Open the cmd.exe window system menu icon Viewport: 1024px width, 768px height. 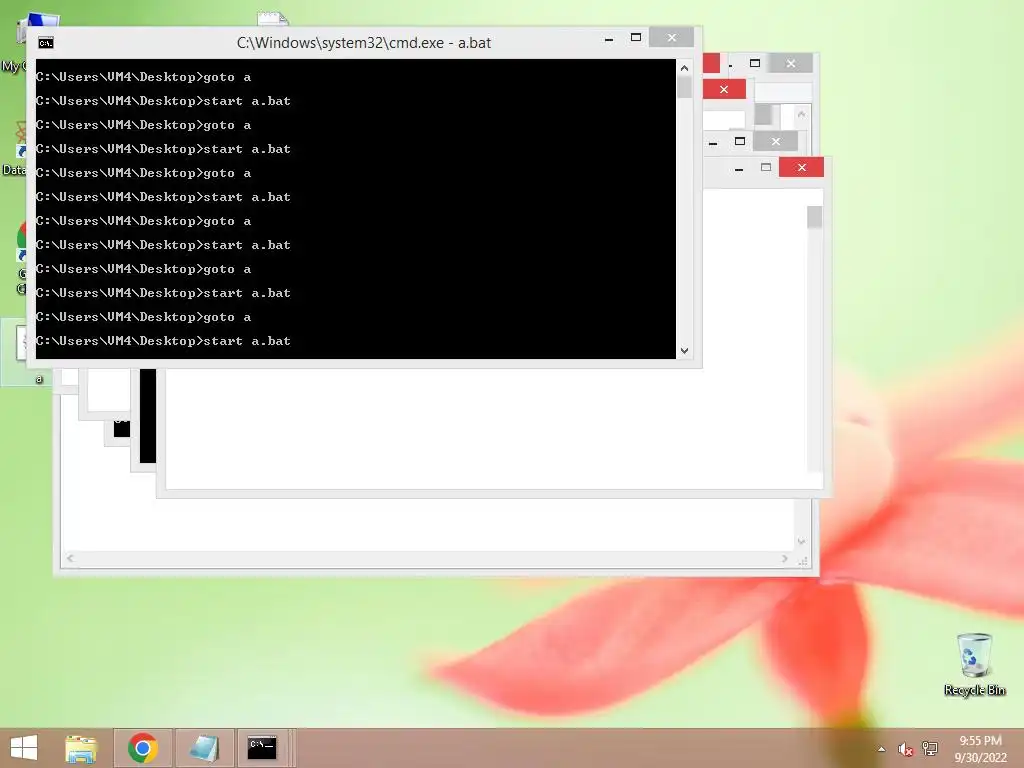pyautogui.click(x=46, y=43)
